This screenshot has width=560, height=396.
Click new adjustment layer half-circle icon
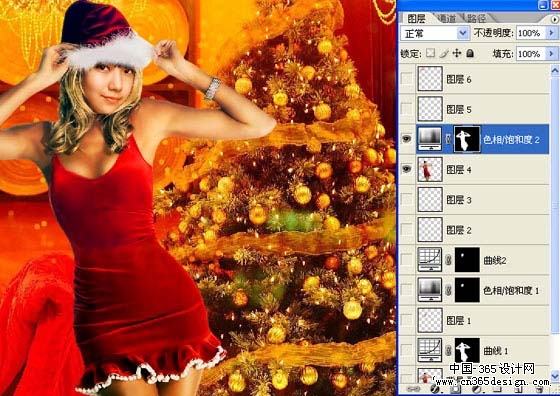pos(476,390)
